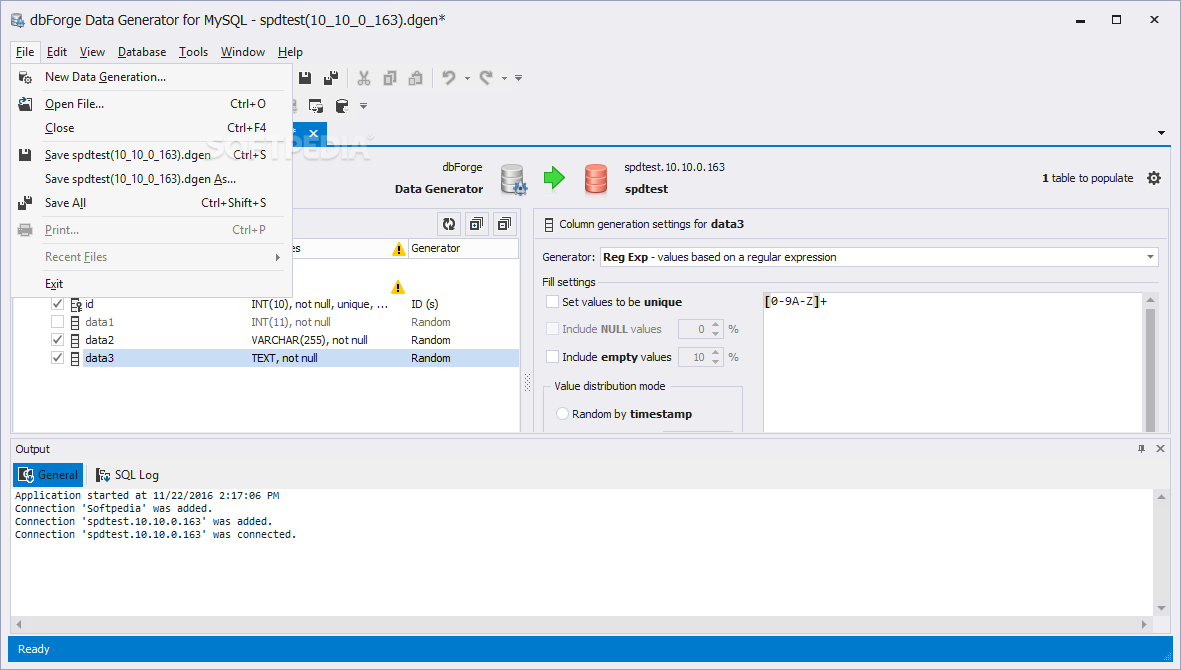Click the Redo arrow icon

(486, 78)
